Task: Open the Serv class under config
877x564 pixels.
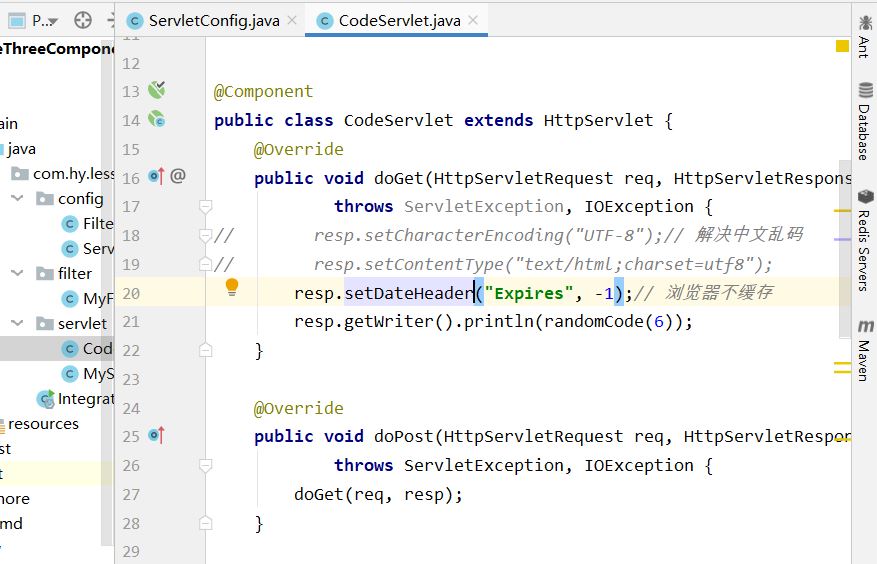Action: 87,248
